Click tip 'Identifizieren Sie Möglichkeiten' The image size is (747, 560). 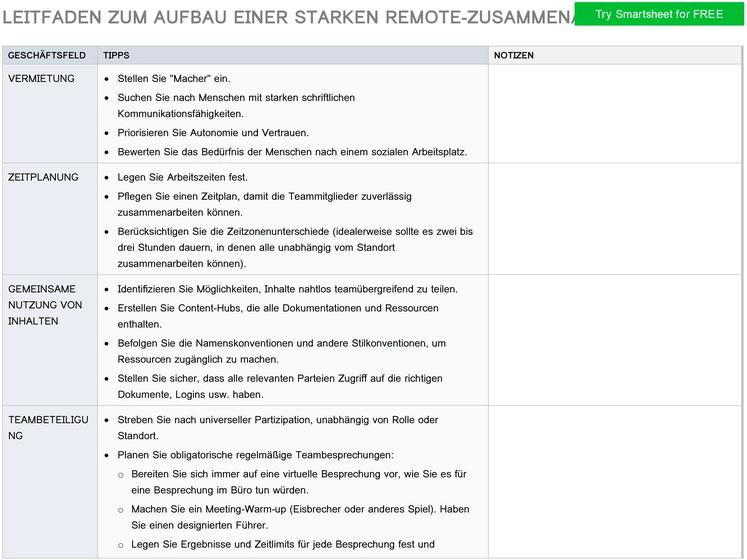coord(287,289)
